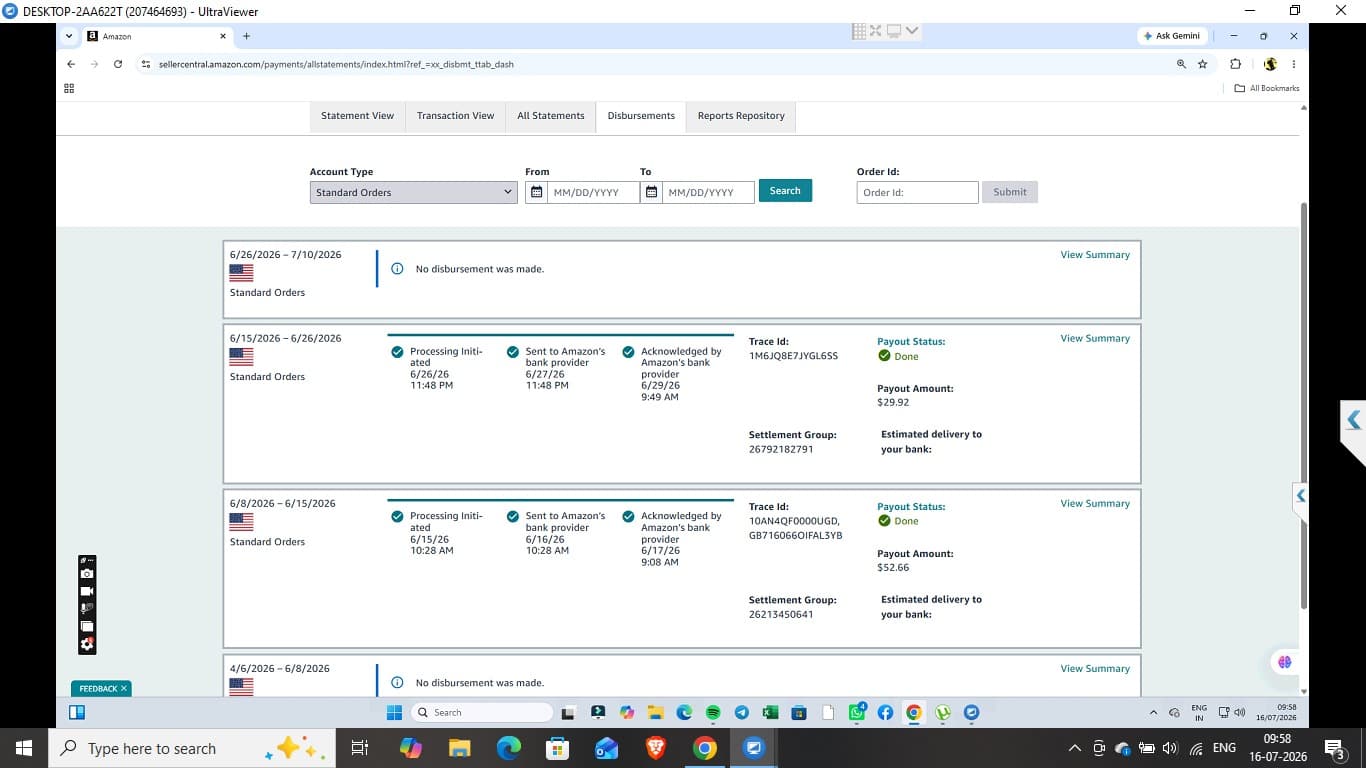The width and height of the screenshot is (1366, 768).
Task: Click the purple floating assistant icon
Action: point(1284,662)
